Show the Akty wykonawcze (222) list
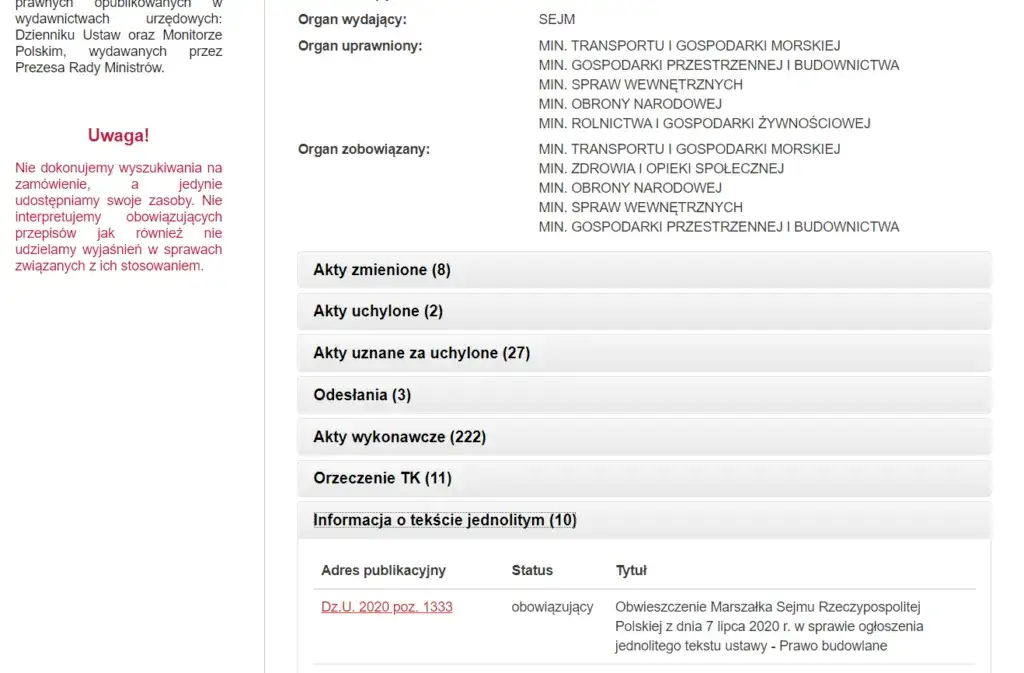This screenshot has width=1024, height=673. (399, 437)
